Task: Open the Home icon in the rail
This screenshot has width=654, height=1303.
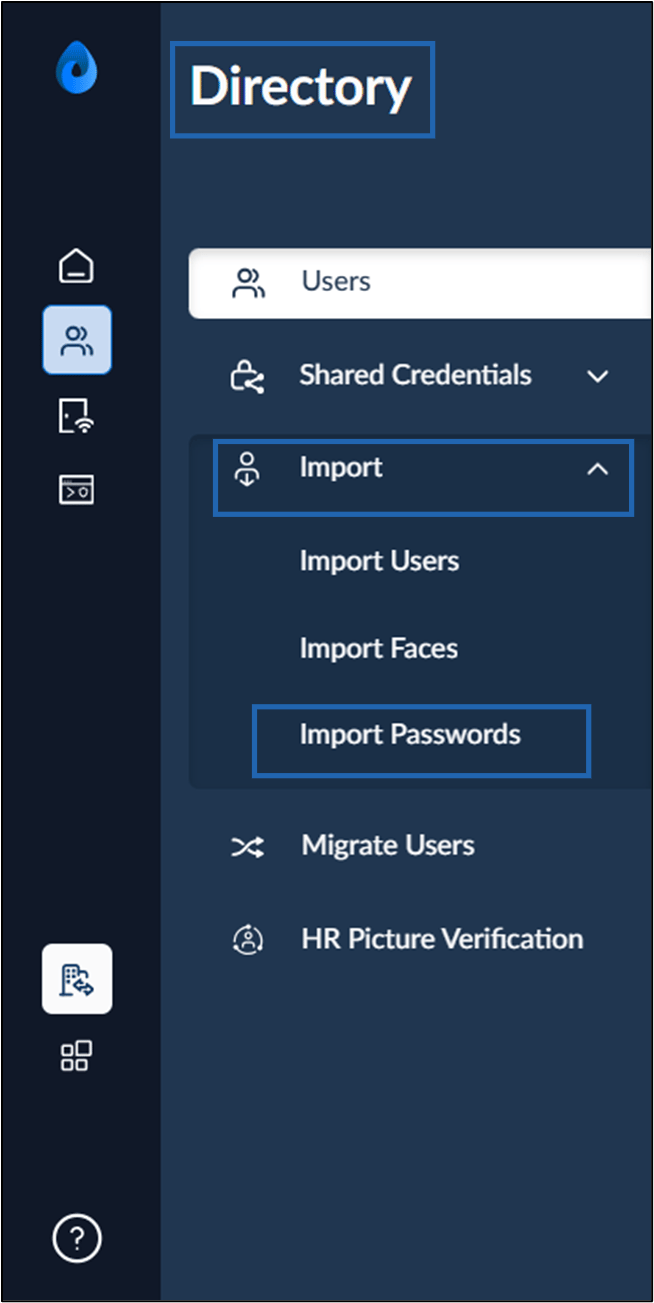Action: point(77,265)
